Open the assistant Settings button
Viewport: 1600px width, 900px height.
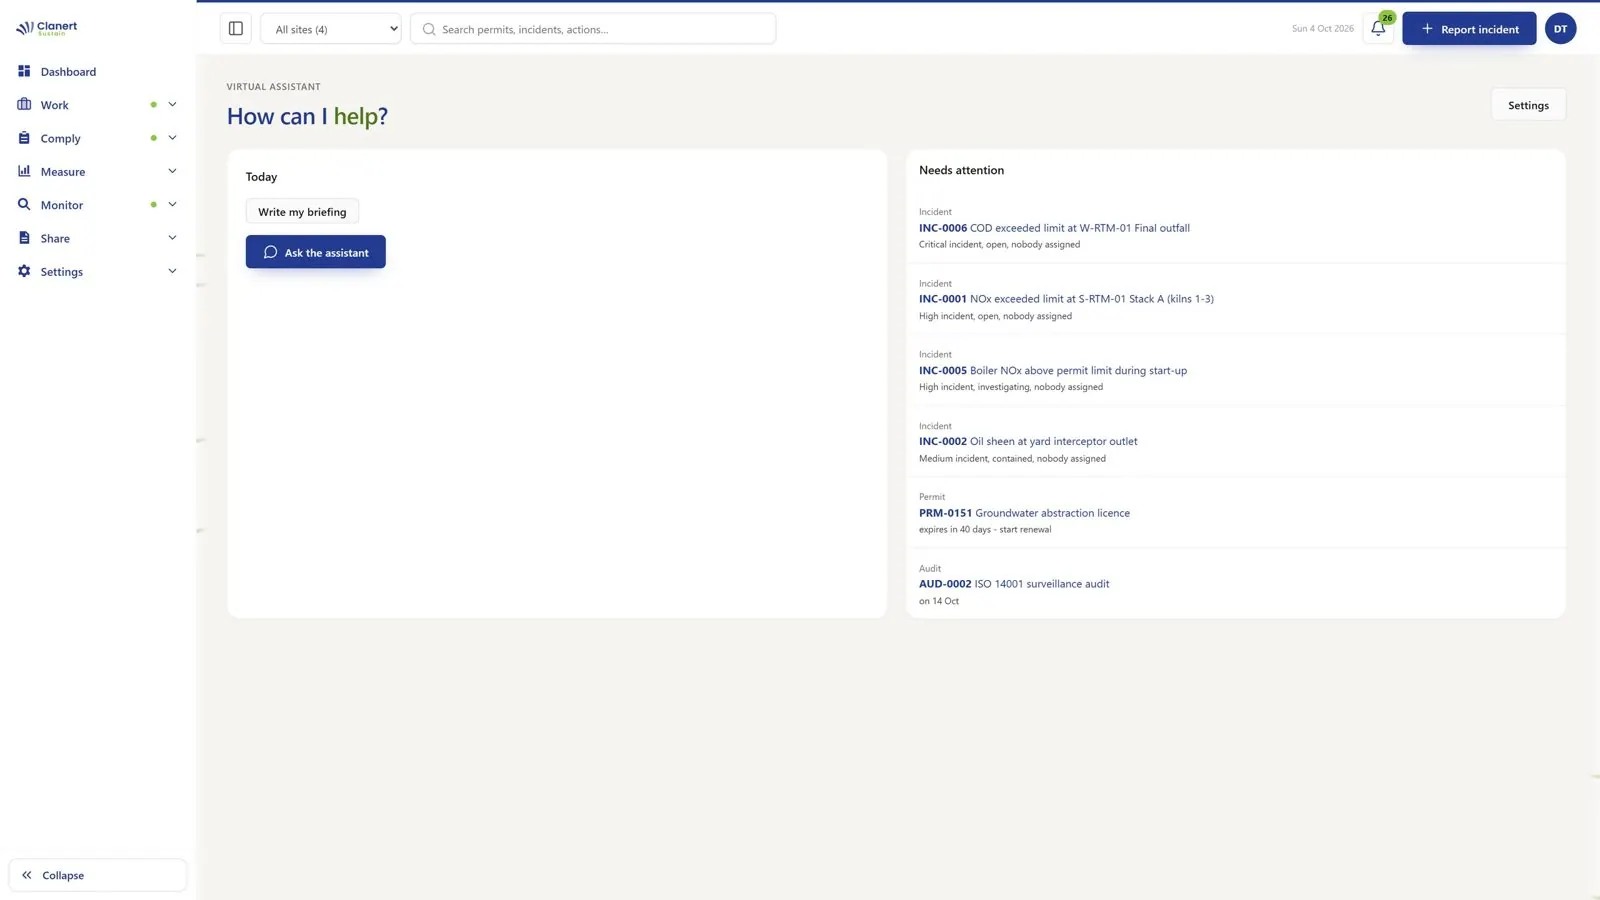[x=1528, y=105]
